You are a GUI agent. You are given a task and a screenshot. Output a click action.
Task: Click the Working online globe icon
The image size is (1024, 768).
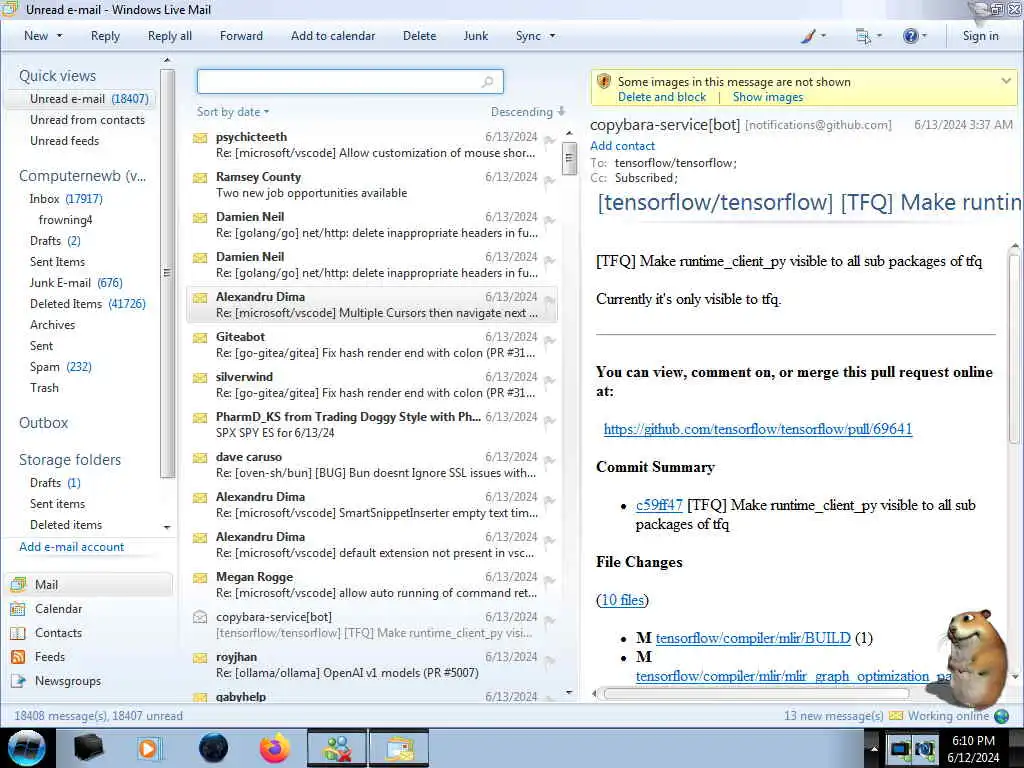(x=1001, y=716)
